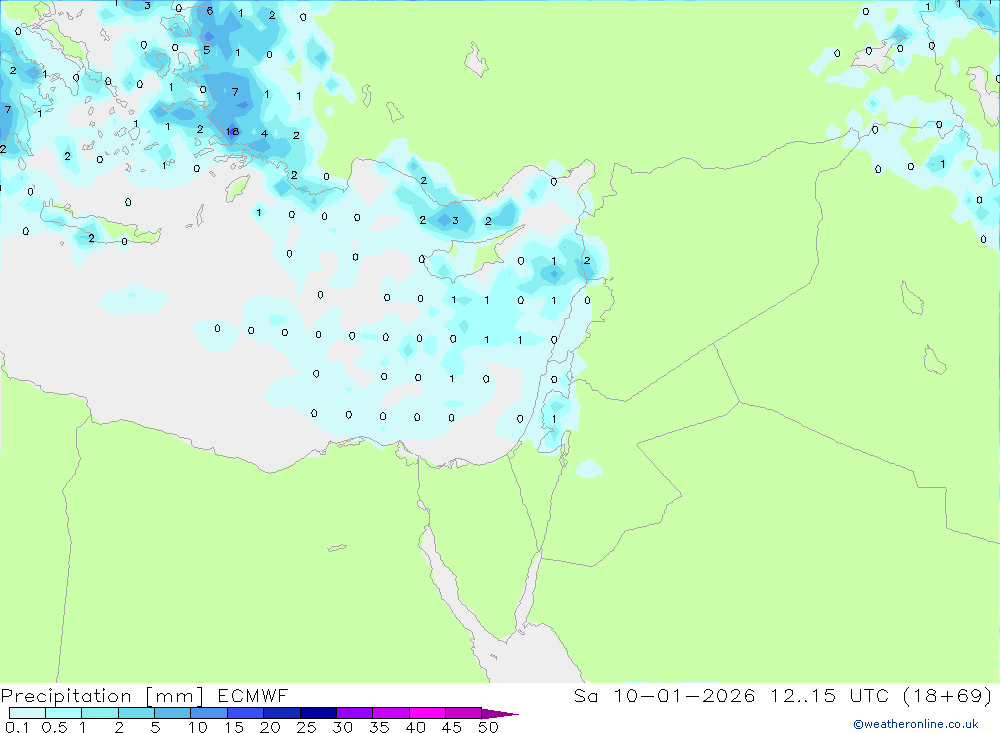The width and height of the screenshot is (1000, 733).
Task: Click the 'Precipitation [mm]' title text
Action: click(x=103, y=696)
